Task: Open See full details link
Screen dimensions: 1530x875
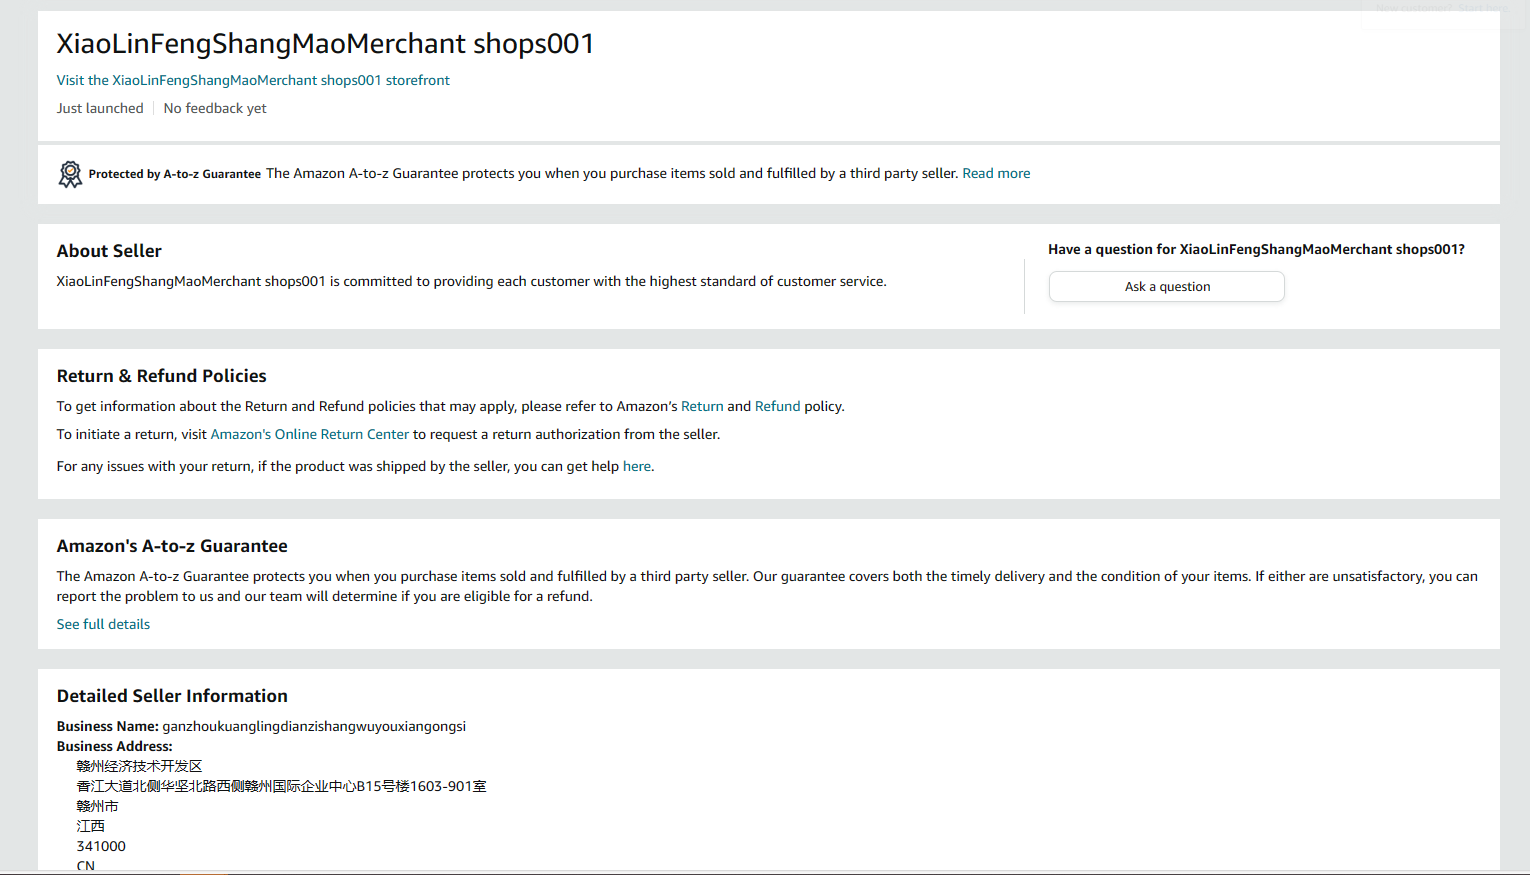Action: click(x=103, y=624)
